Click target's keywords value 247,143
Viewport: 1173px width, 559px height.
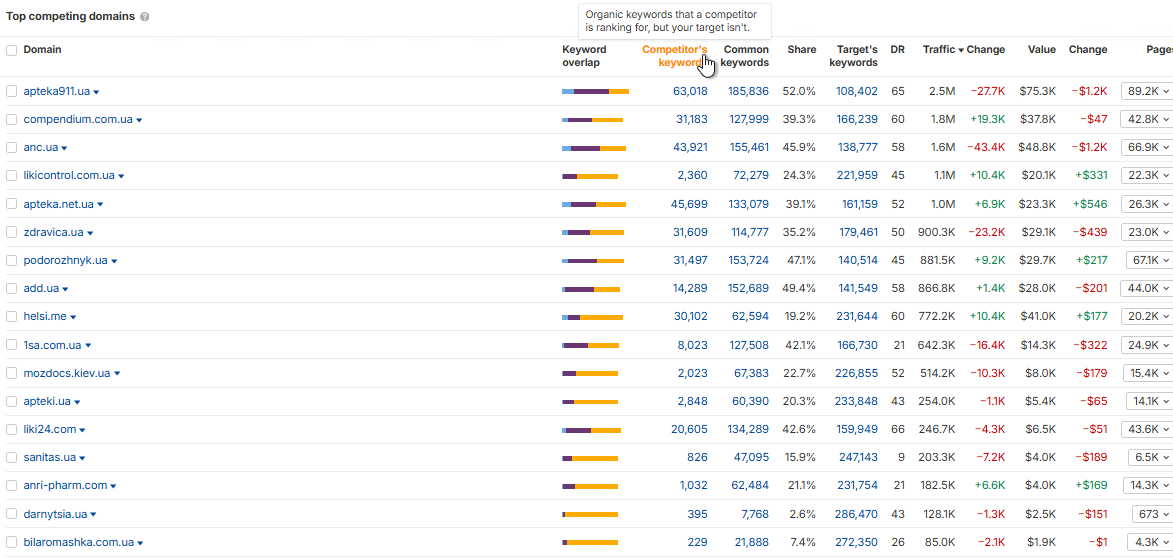click(857, 457)
